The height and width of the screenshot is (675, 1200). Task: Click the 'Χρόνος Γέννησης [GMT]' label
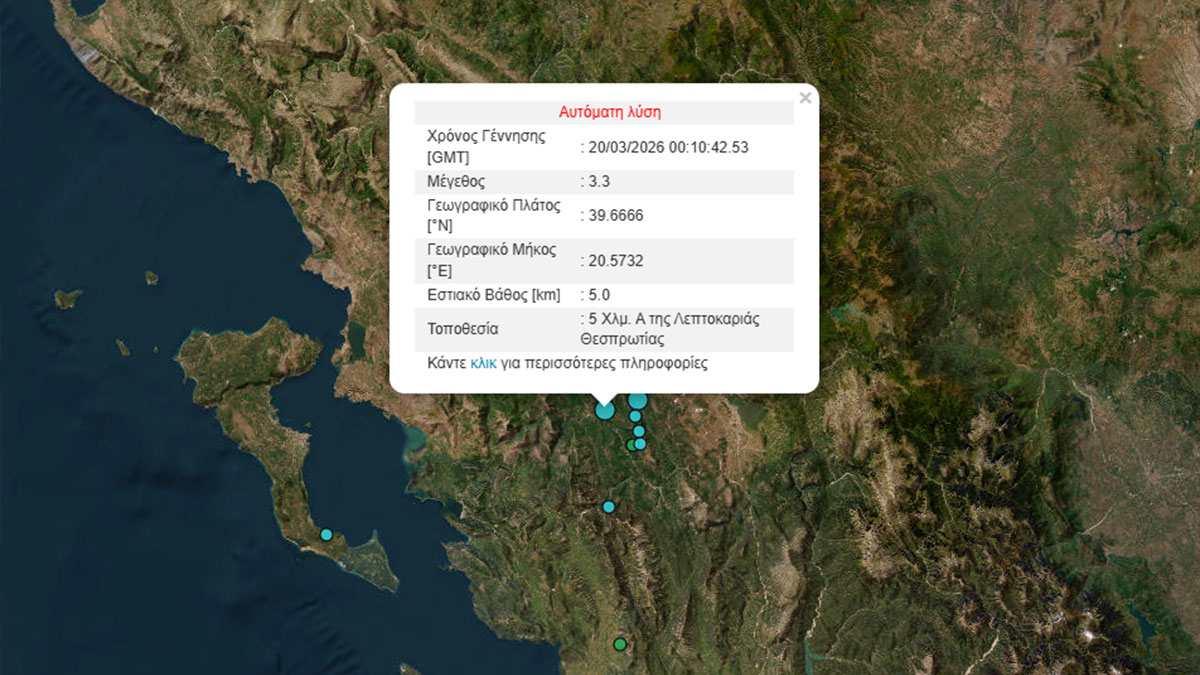486,147
